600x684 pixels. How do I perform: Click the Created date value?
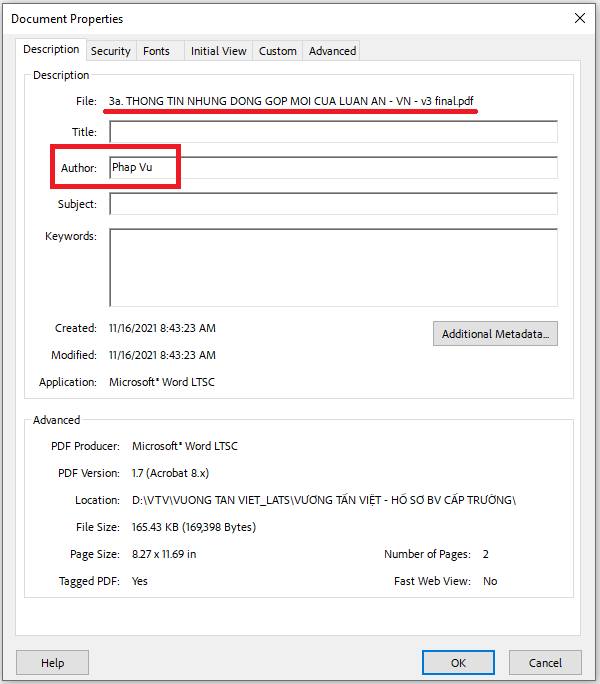(162, 328)
